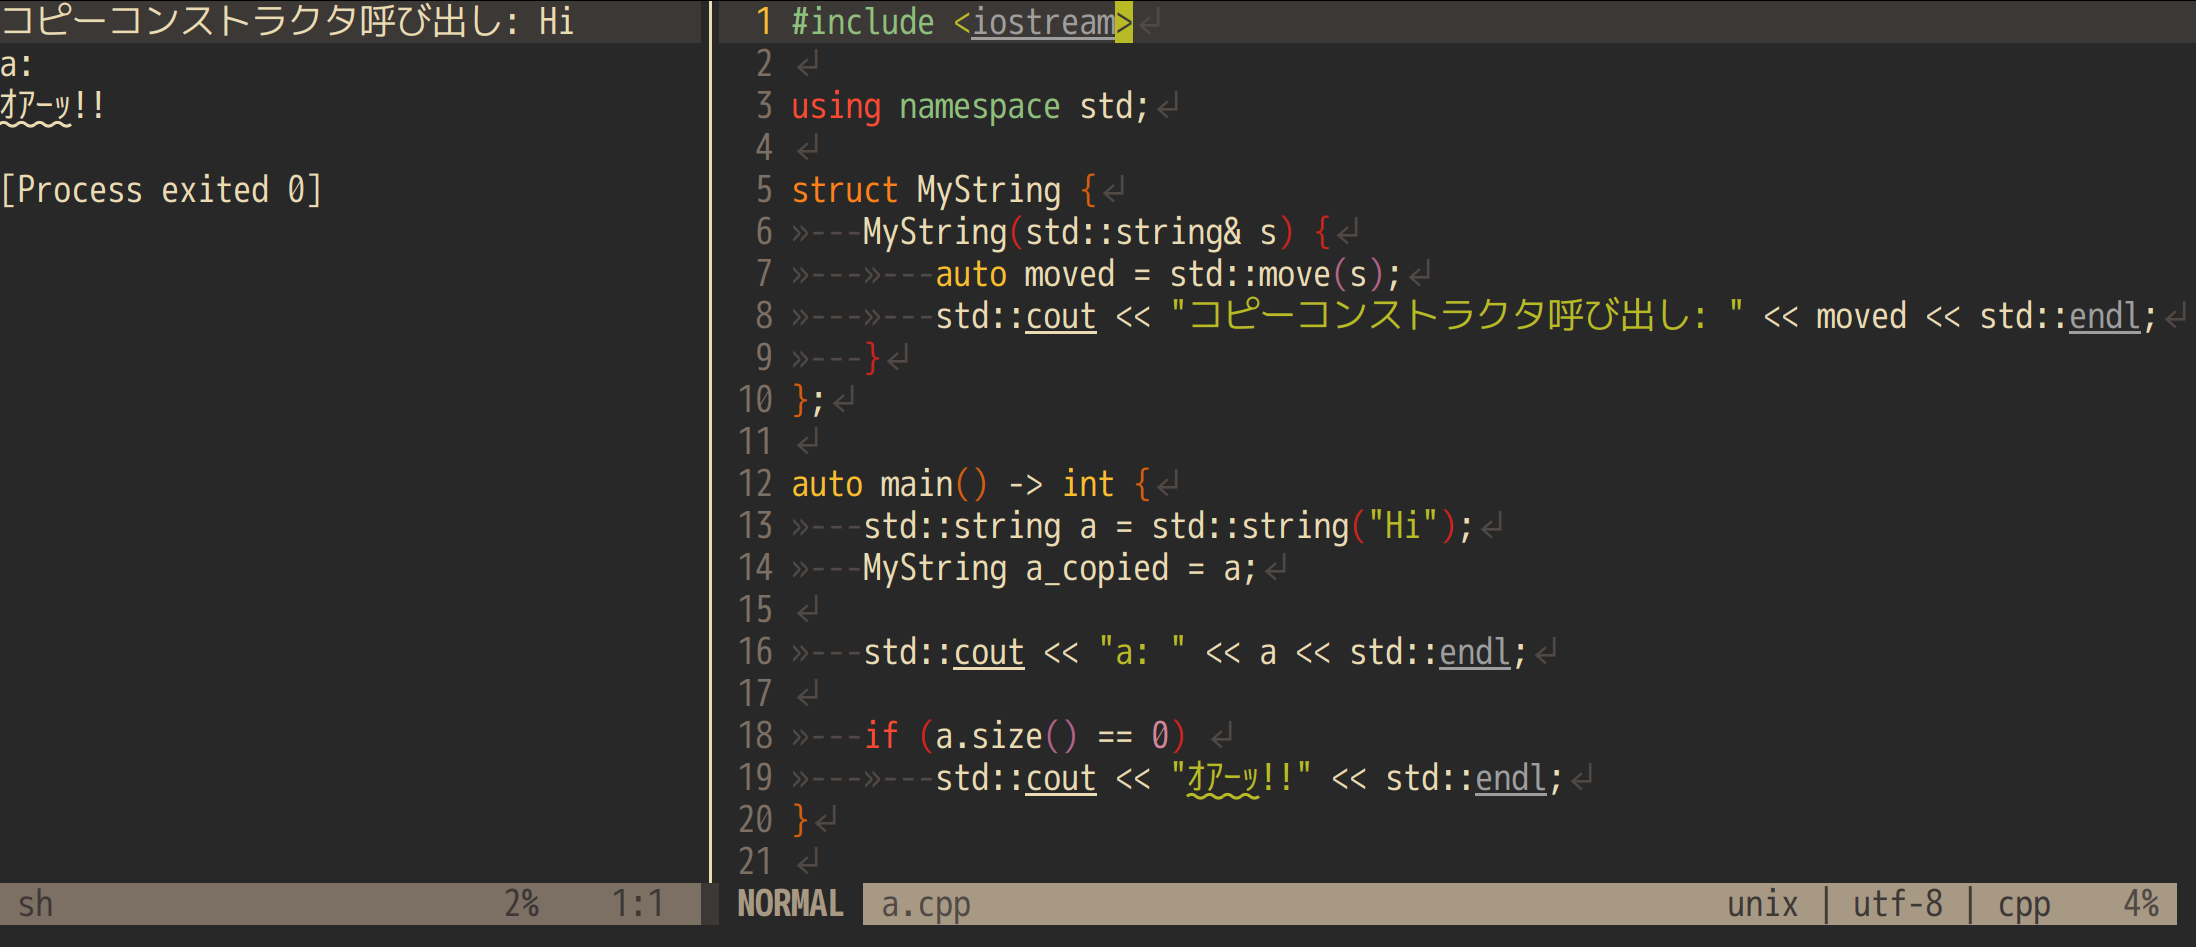The height and width of the screenshot is (947, 2196).
Task: Select "MyString" struct name on line 5
Action: [x=989, y=190]
